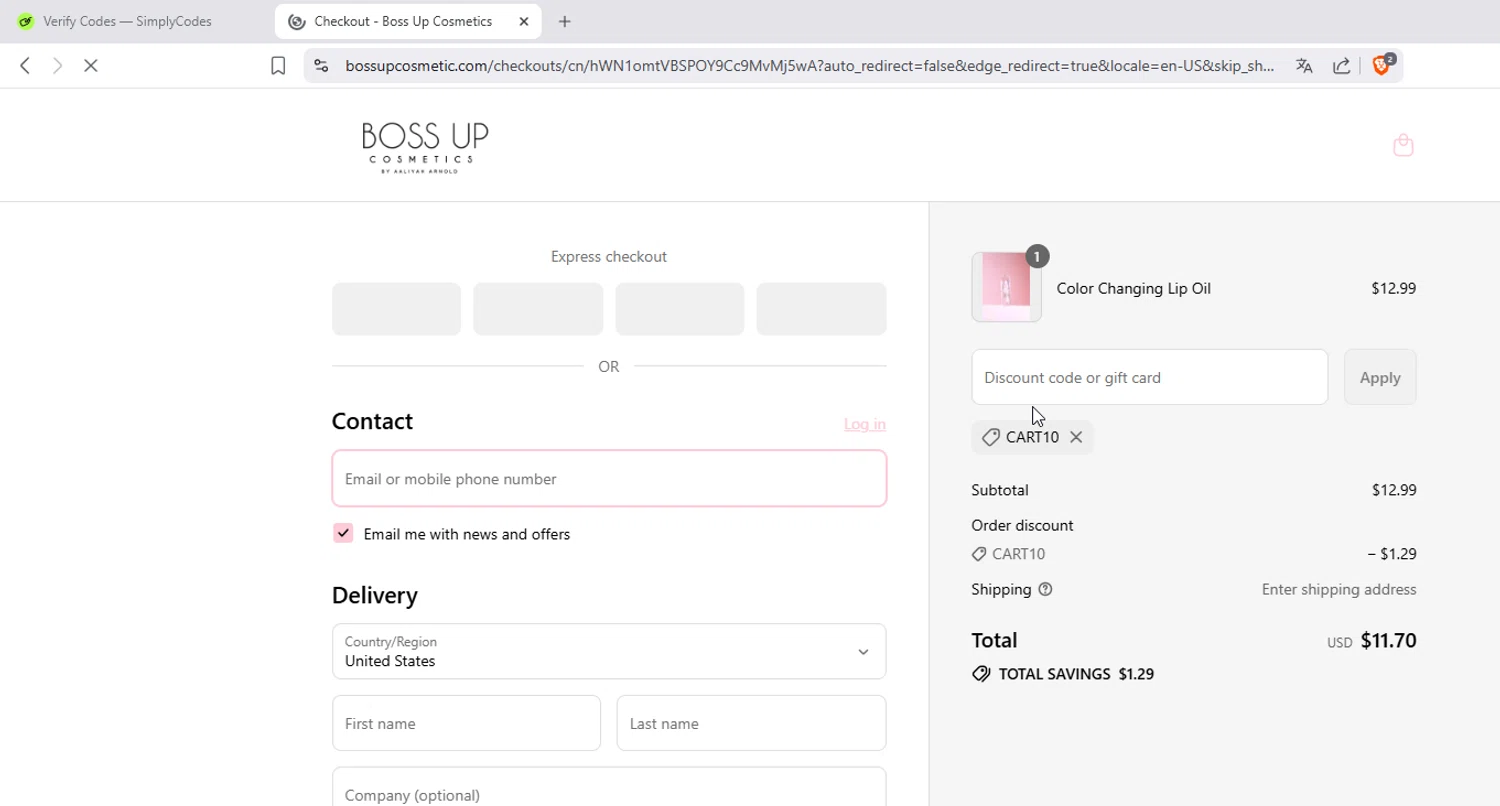1500x806 pixels.
Task: Open a new browser tab
Action: coord(565,21)
